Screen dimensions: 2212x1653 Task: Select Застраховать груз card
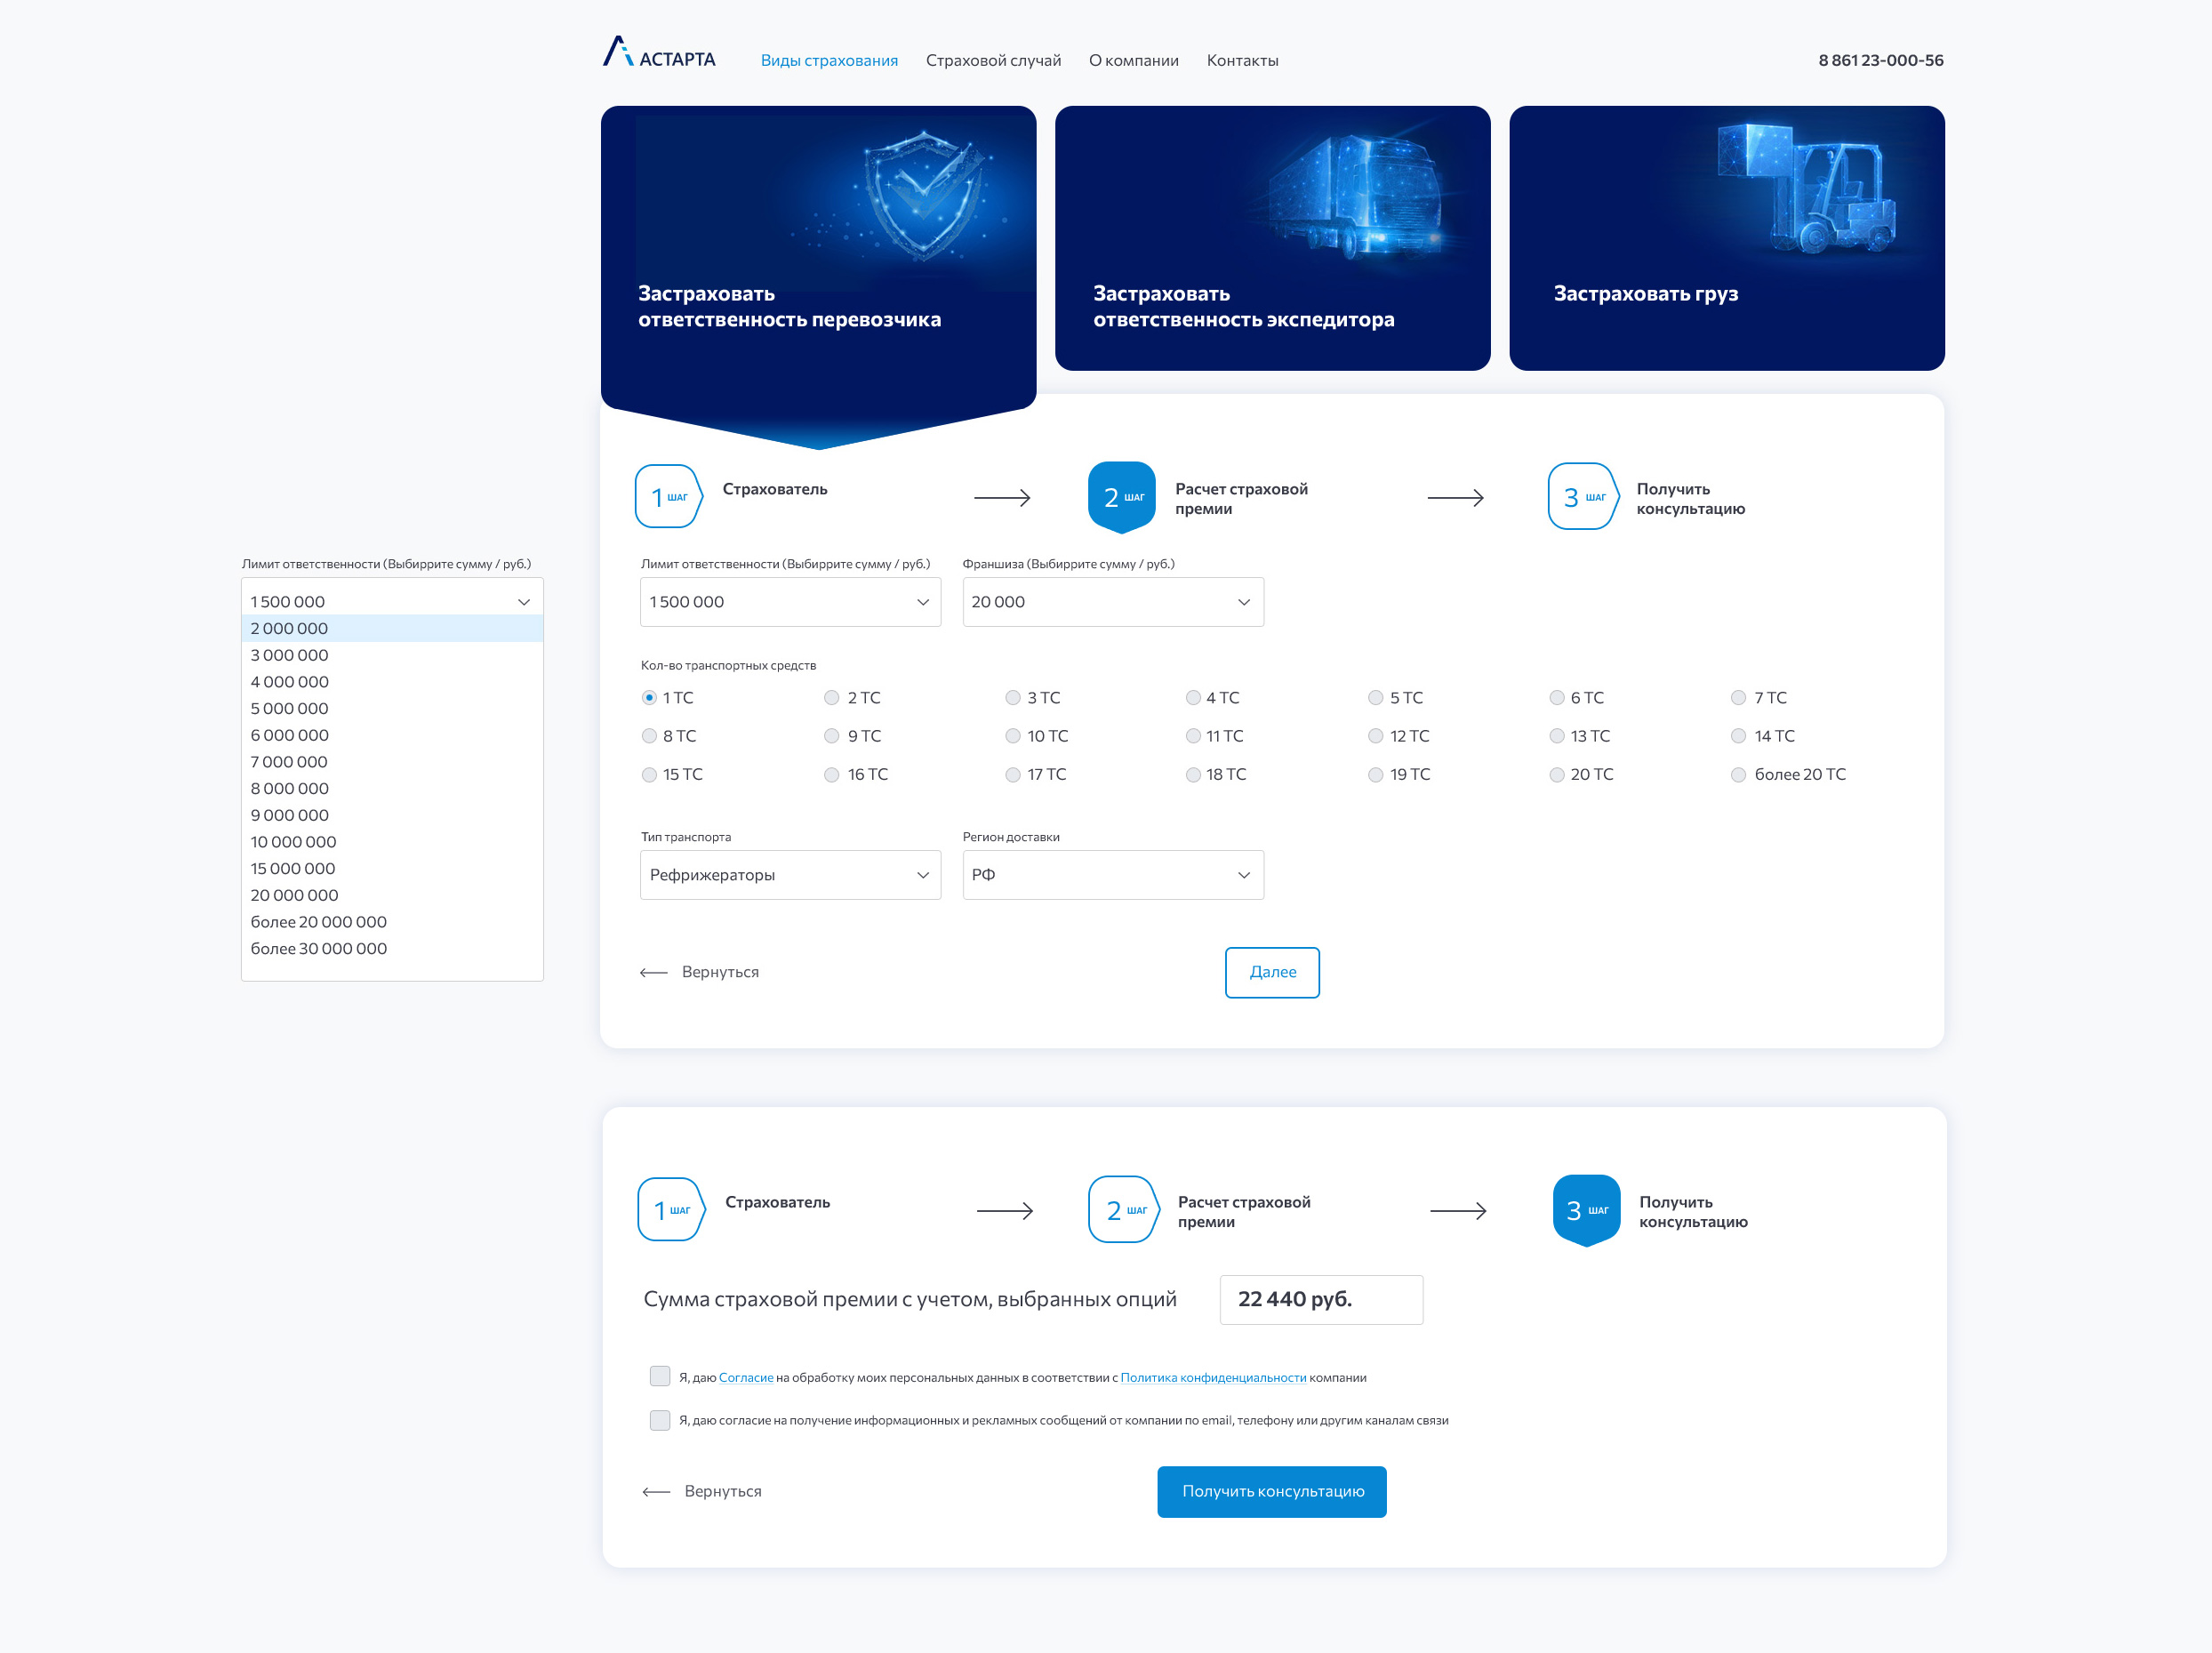[1726, 238]
